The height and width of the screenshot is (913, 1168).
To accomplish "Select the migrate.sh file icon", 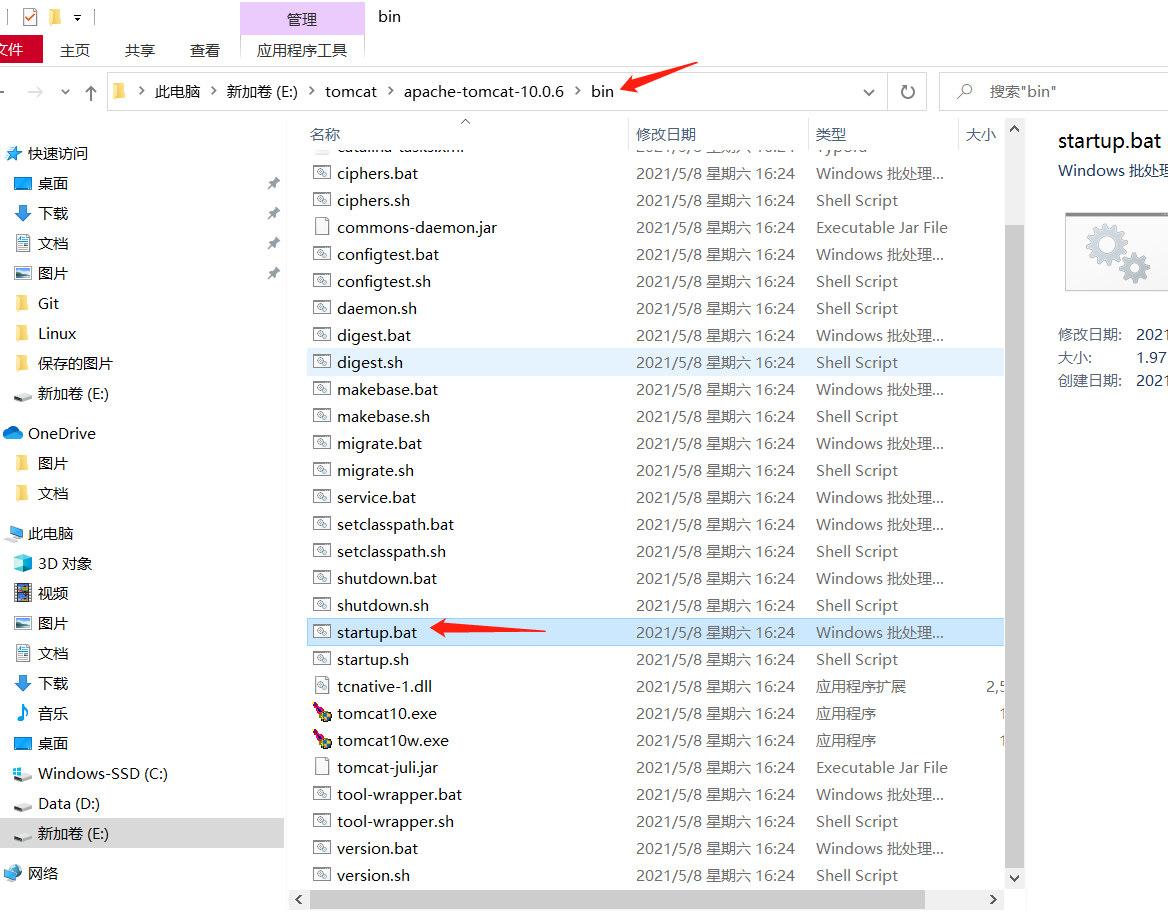I will [322, 470].
